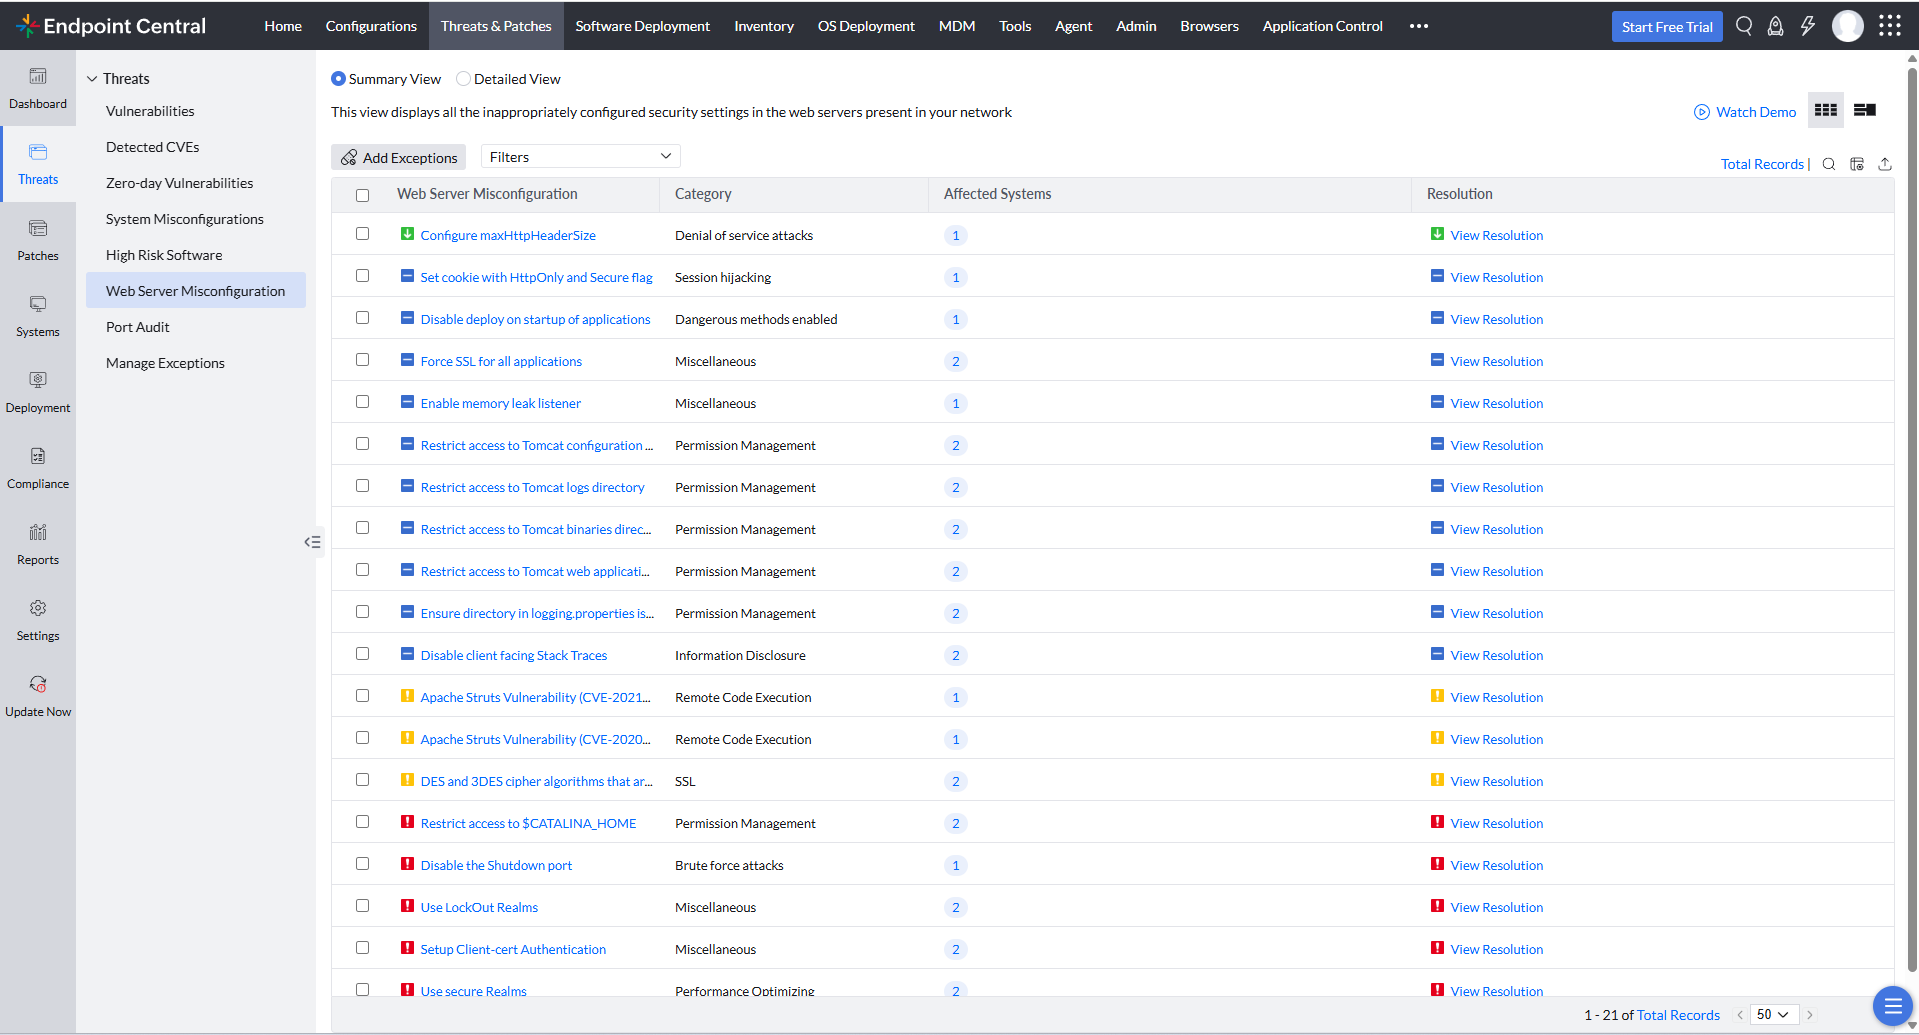Check the Set cookie with HttpOnly row checkbox
The image size is (1919, 1035).
pyautogui.click(x=362, y=276)
